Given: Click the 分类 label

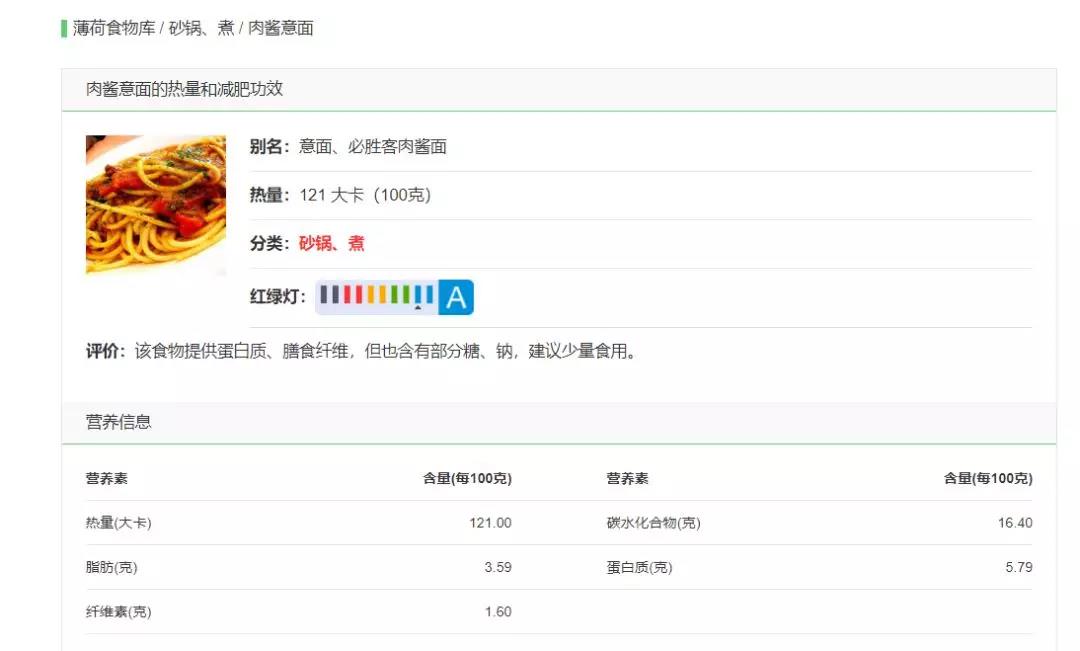Looking at the screenshot, I should (270, 243).
